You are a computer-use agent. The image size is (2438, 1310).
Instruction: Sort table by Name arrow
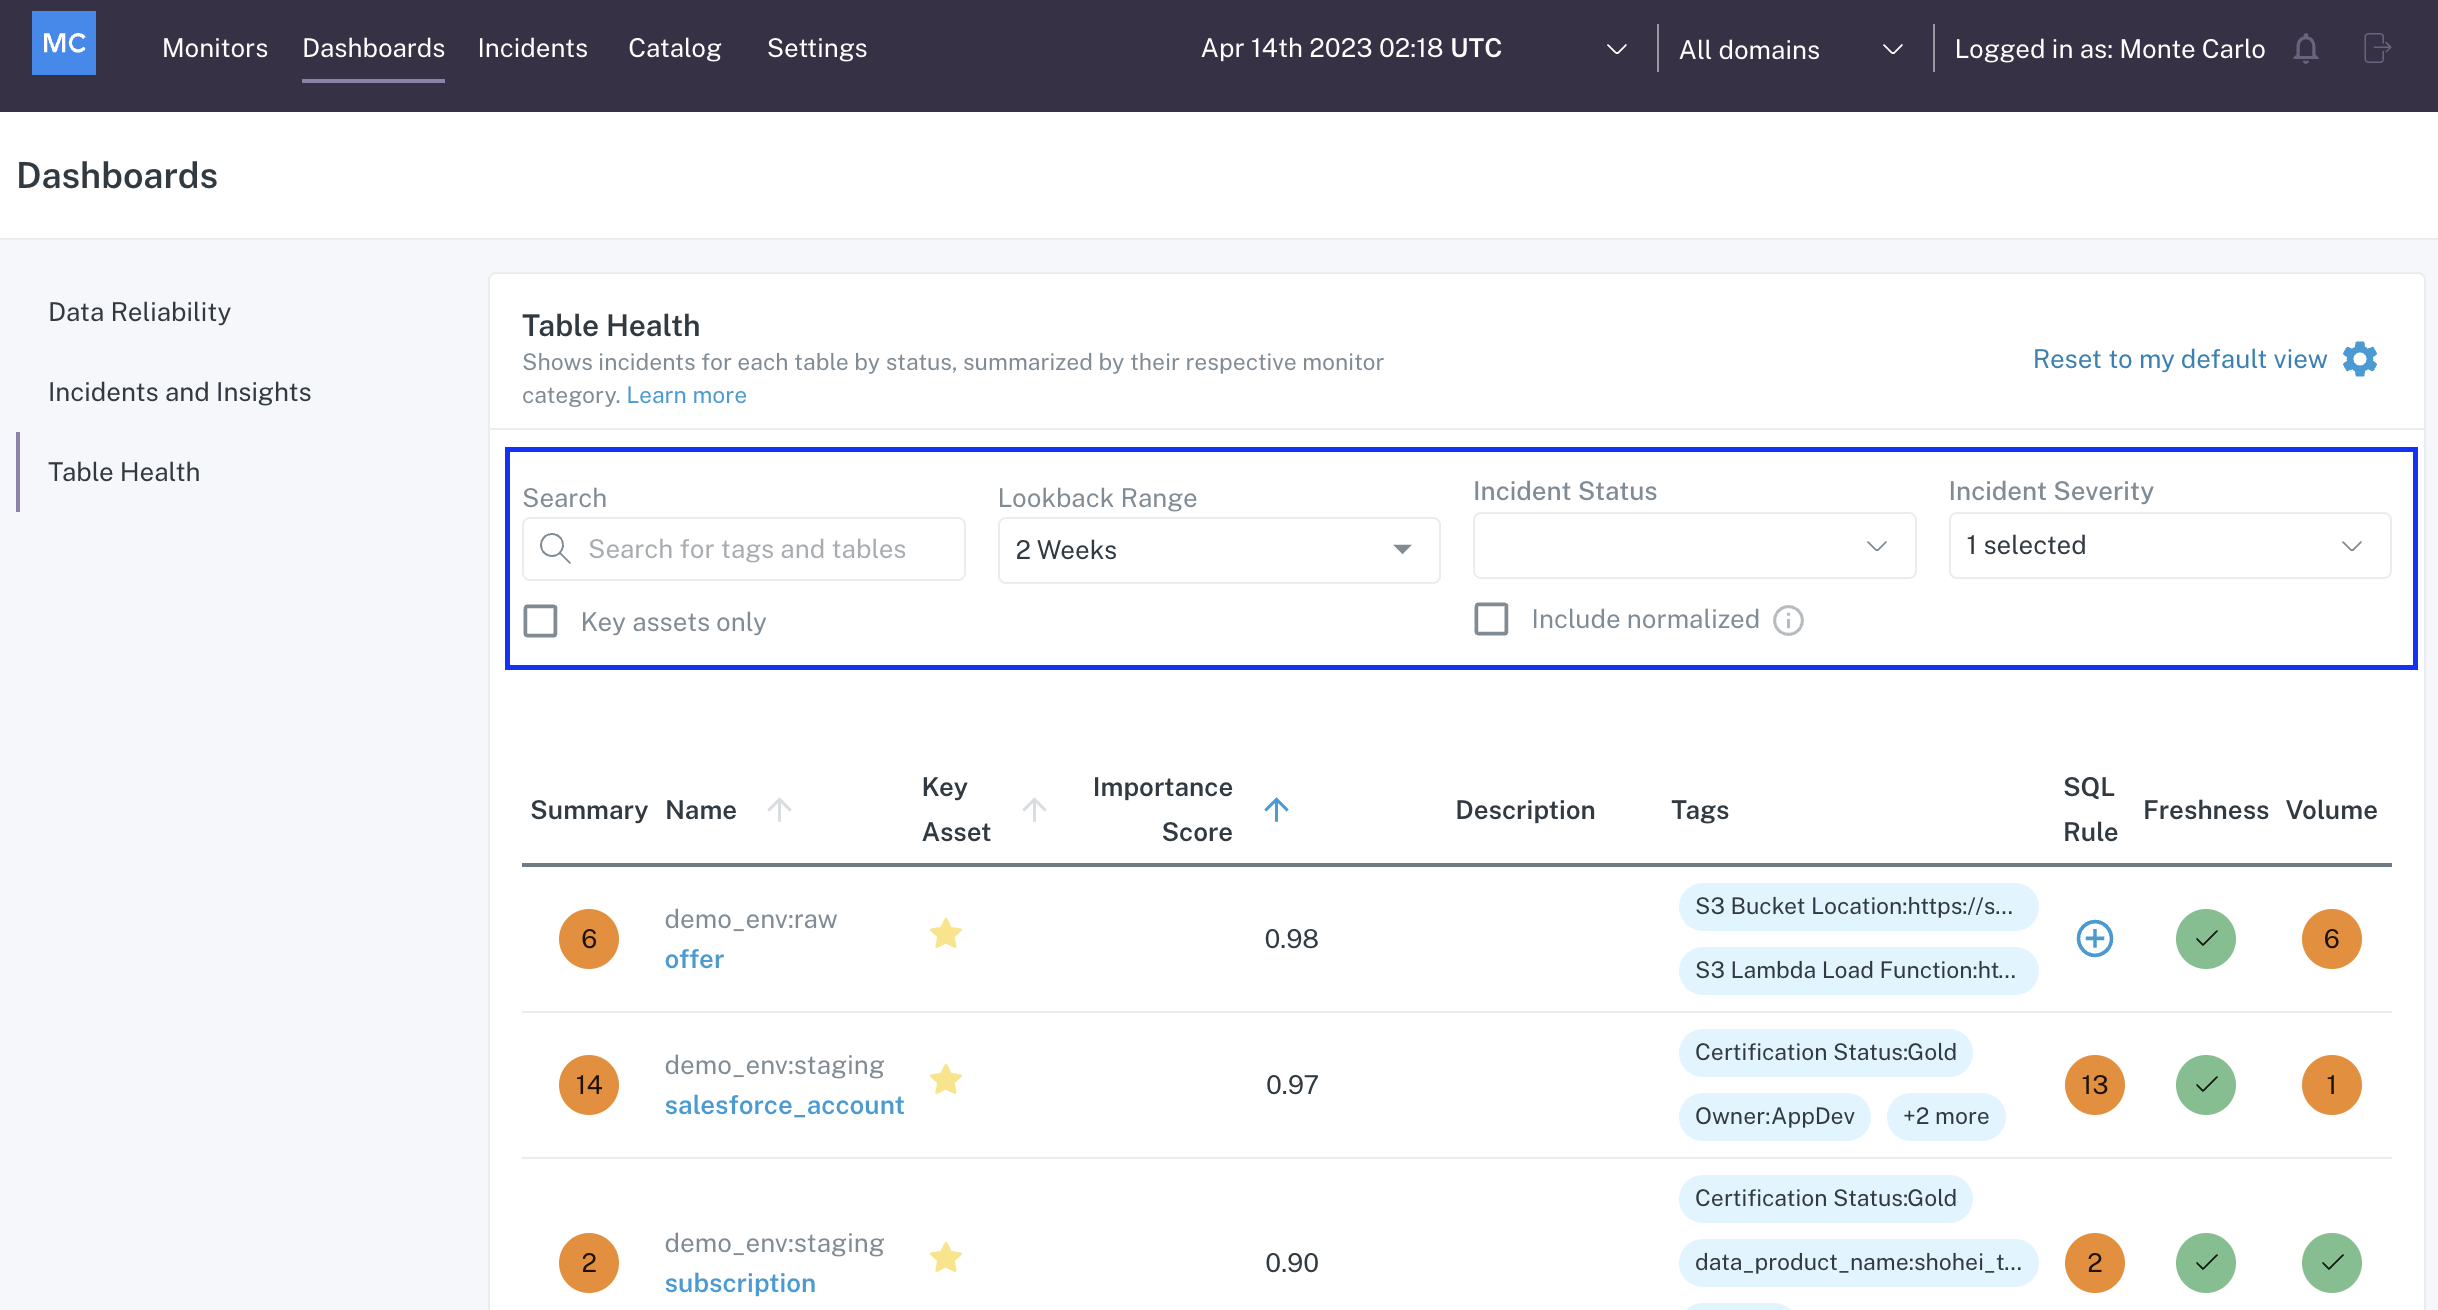pos(779,809)
